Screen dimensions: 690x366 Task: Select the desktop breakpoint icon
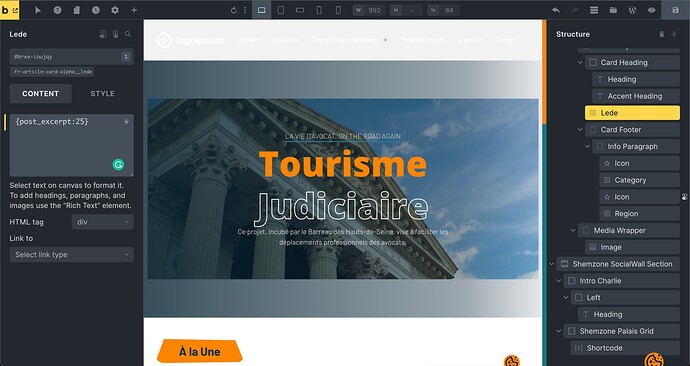pyautogui.click(x=261, y=10)
